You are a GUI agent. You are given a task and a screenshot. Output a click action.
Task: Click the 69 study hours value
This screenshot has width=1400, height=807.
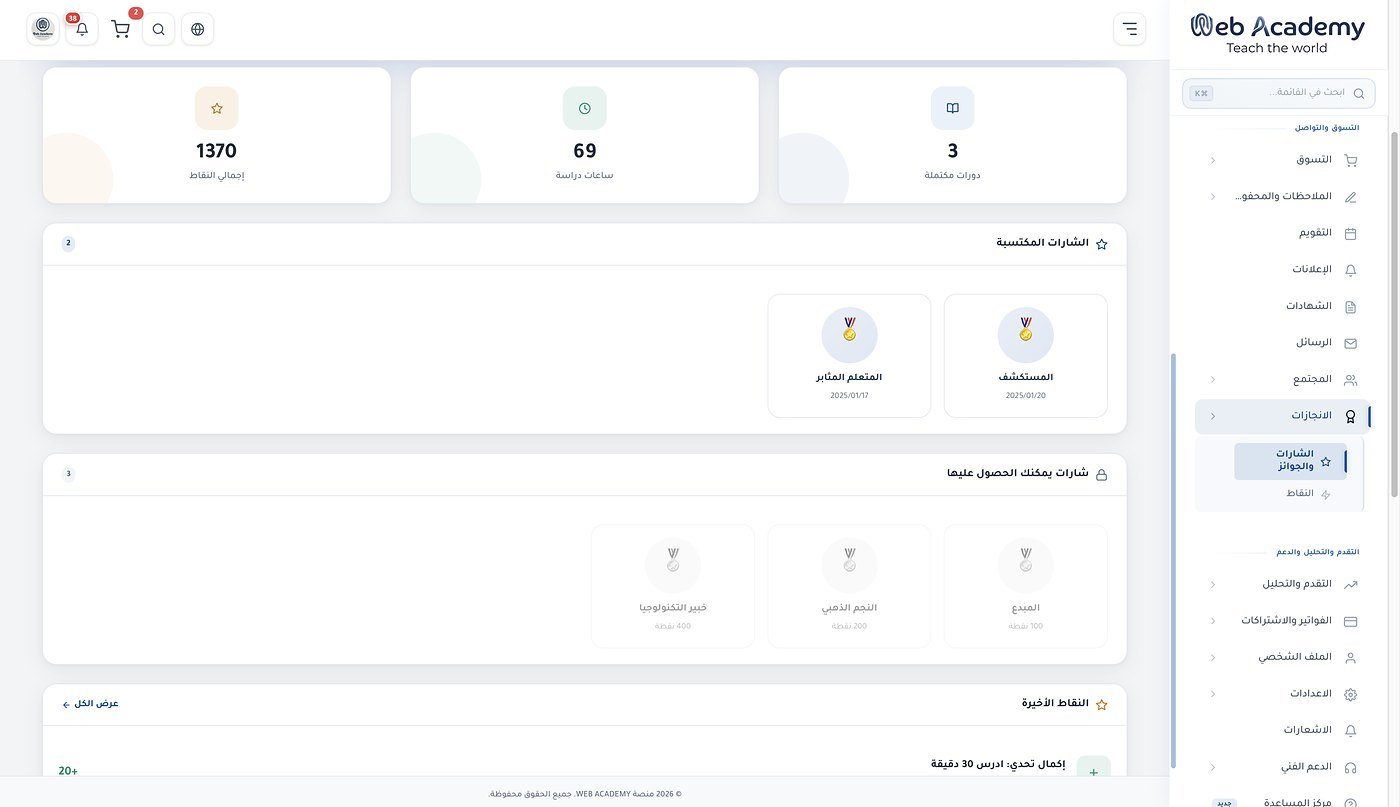pyautogui.click(x=585, y=152)
